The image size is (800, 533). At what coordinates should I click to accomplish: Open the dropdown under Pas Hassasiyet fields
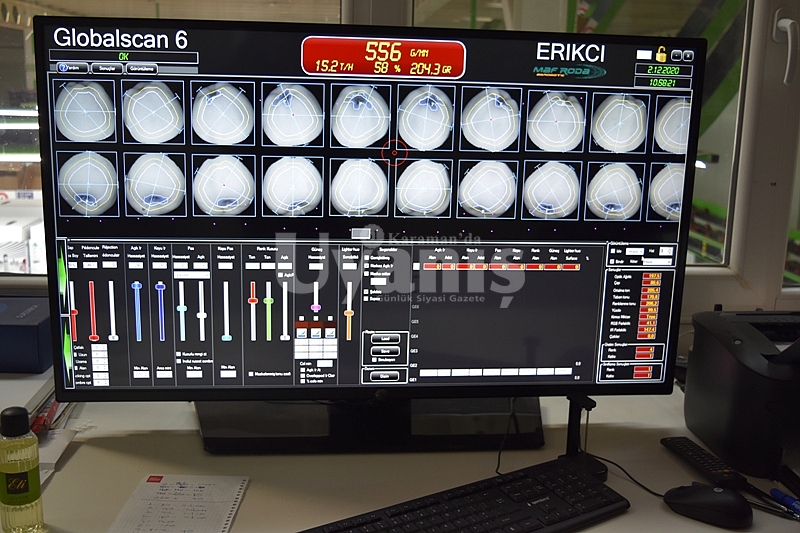[x=192, y=275]
